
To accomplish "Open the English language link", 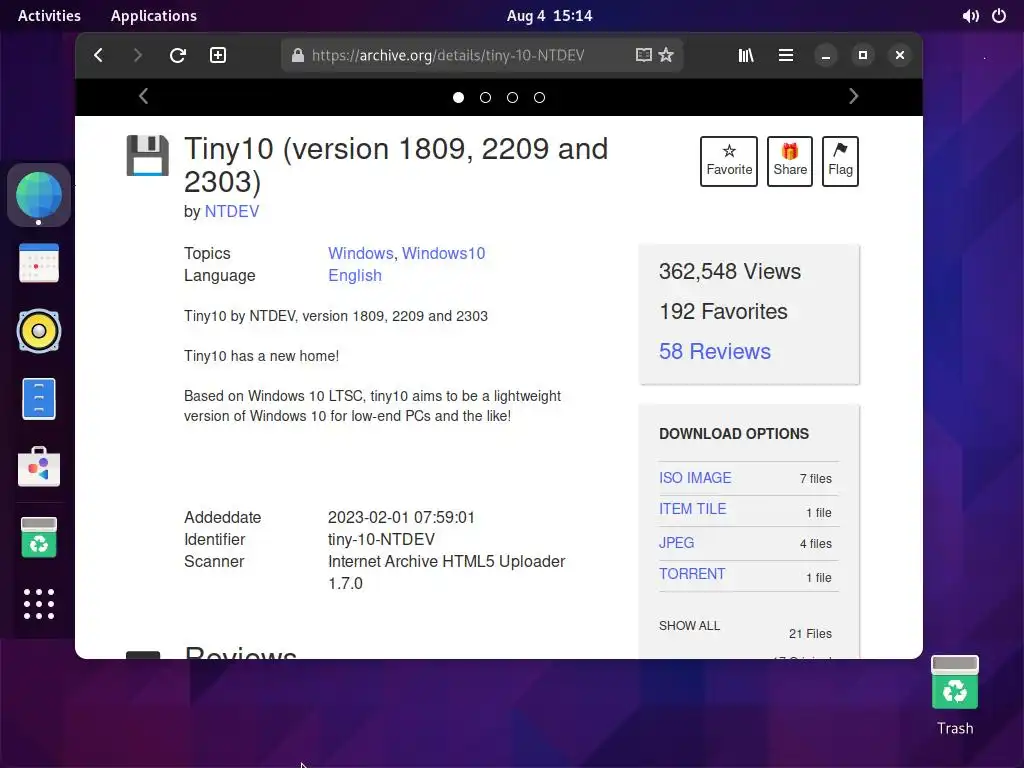I will 355,276.
